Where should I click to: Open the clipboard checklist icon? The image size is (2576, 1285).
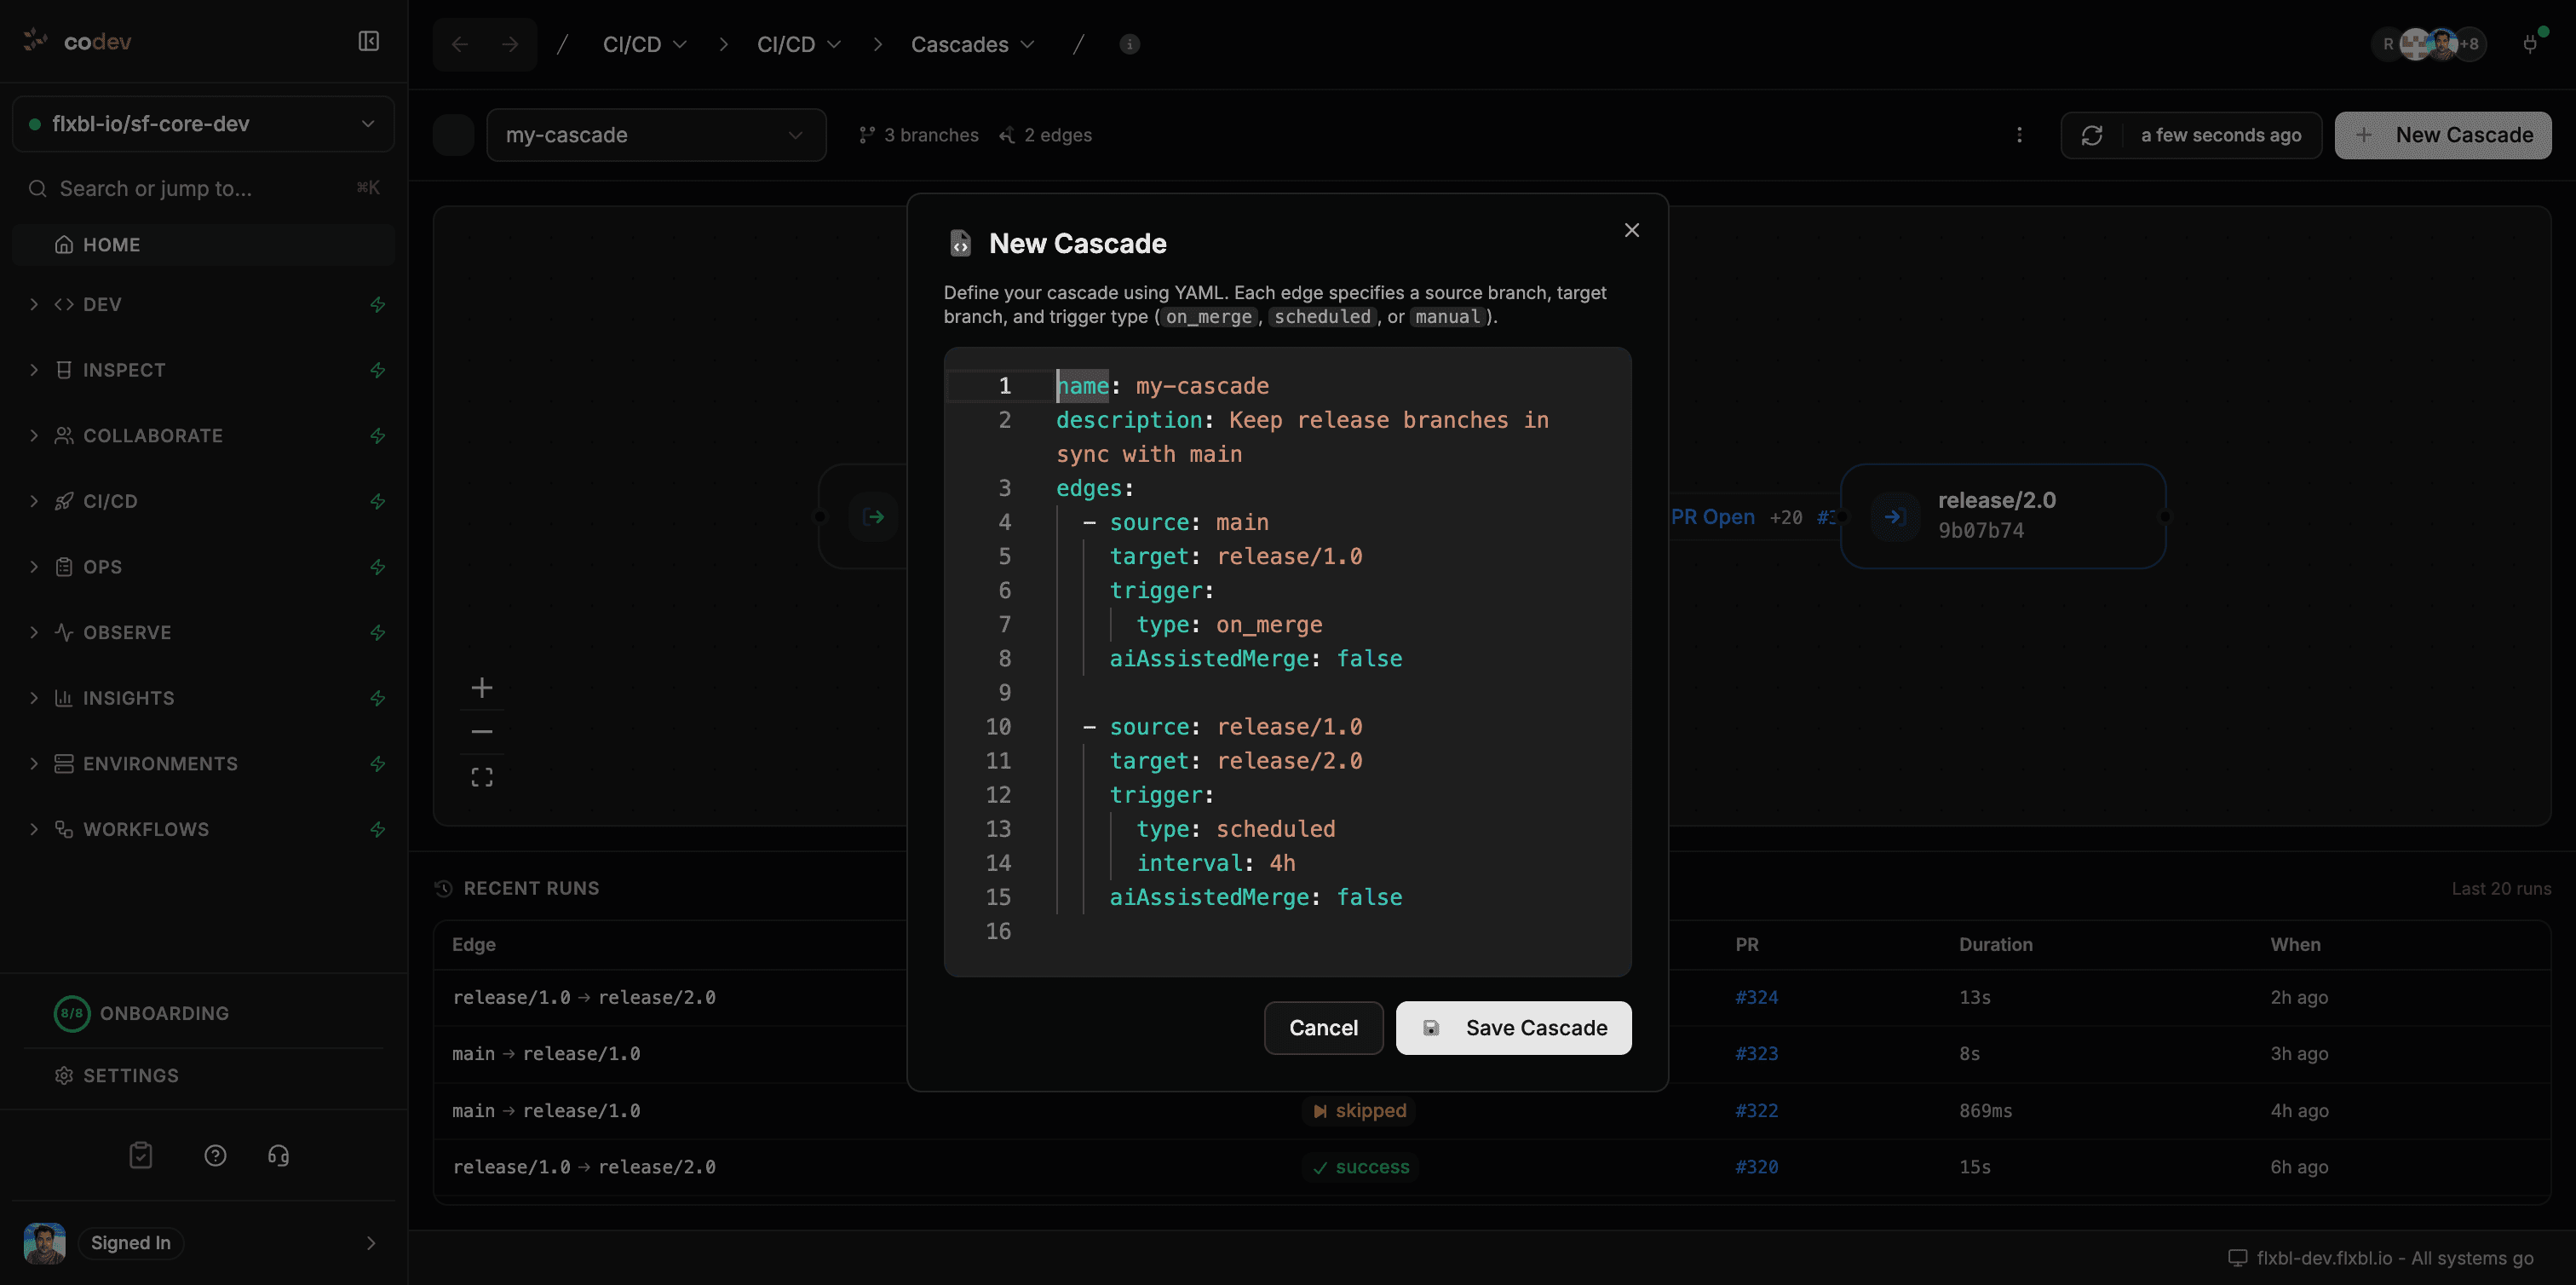pos(141,1155)
